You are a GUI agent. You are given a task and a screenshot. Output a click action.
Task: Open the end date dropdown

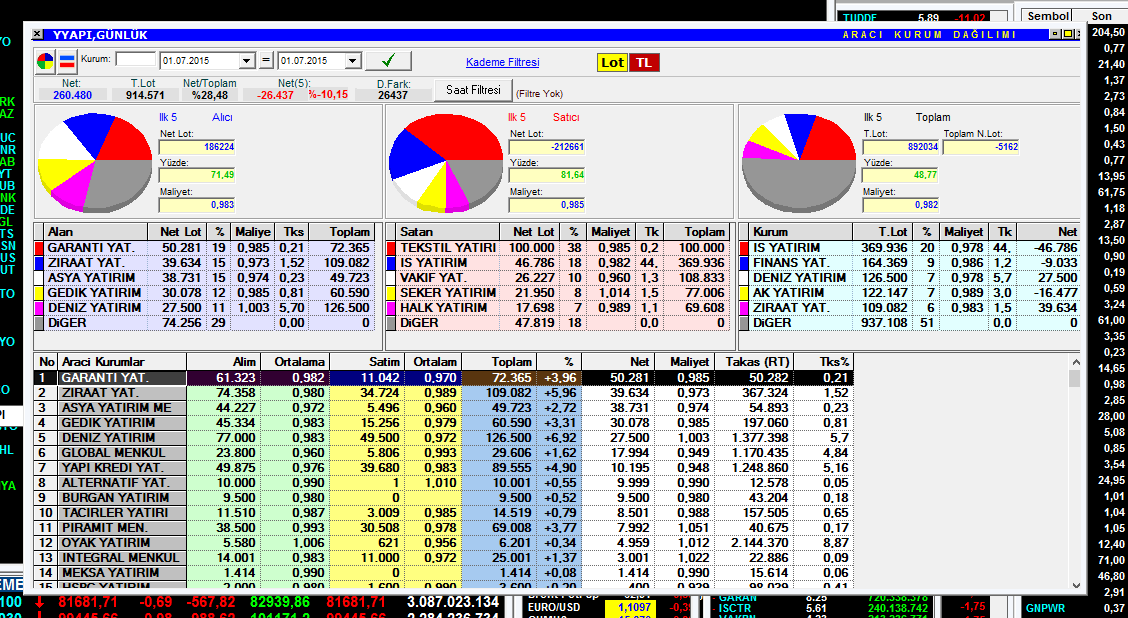351,61
